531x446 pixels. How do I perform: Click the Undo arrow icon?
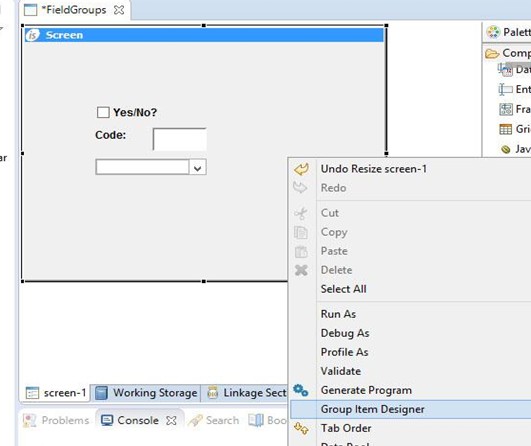(301, 169)
